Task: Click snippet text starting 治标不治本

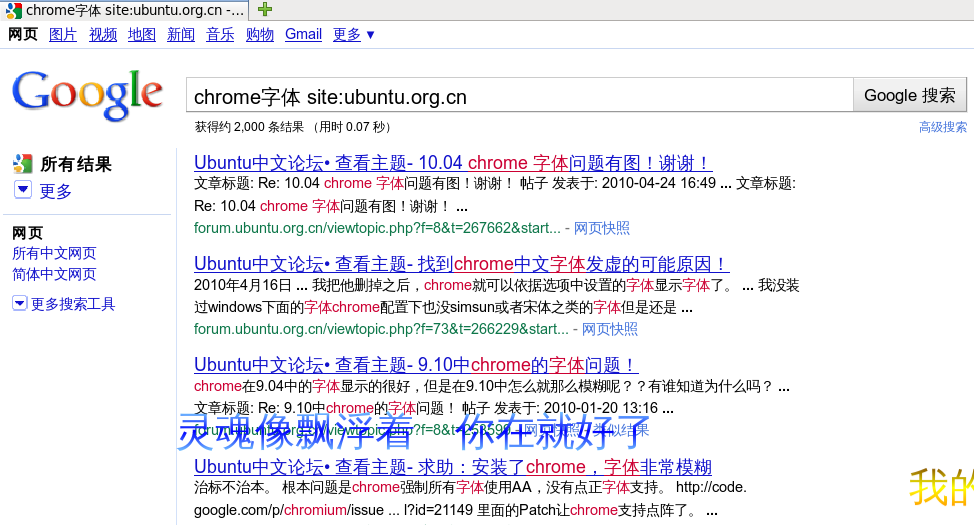Action: pos(470,488)
